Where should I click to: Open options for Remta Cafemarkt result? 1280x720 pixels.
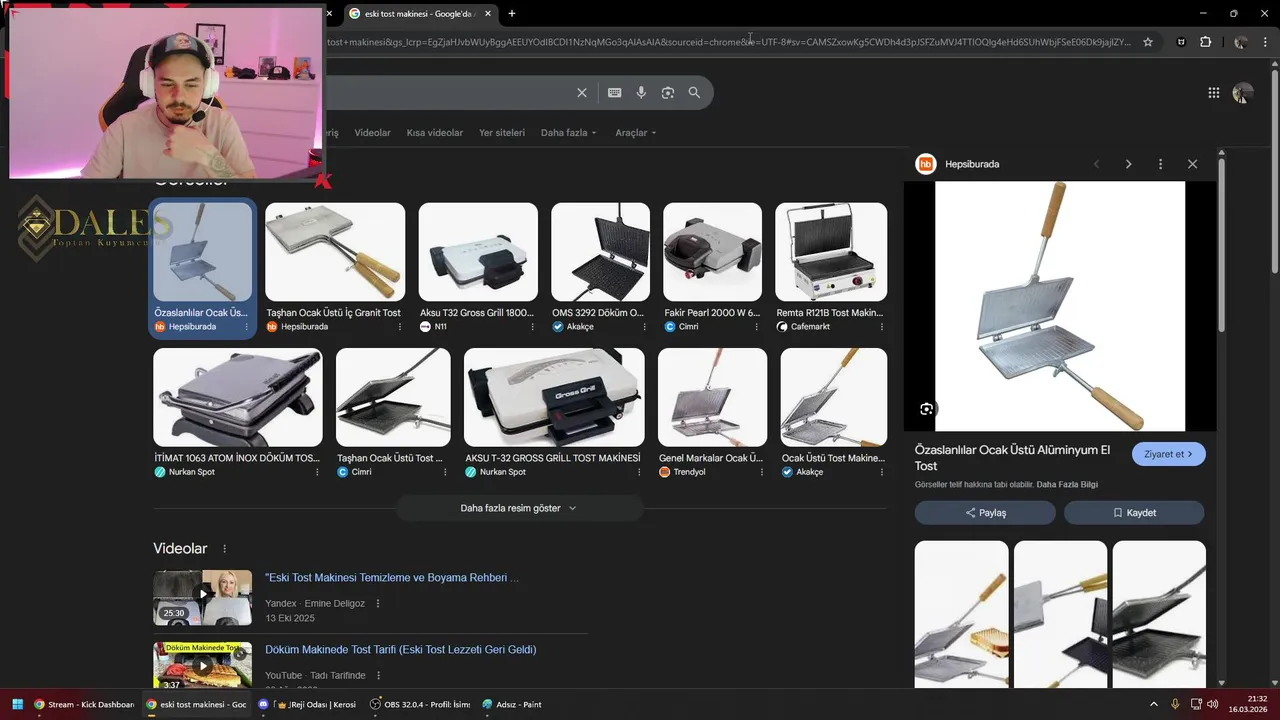tap(881, 327)
